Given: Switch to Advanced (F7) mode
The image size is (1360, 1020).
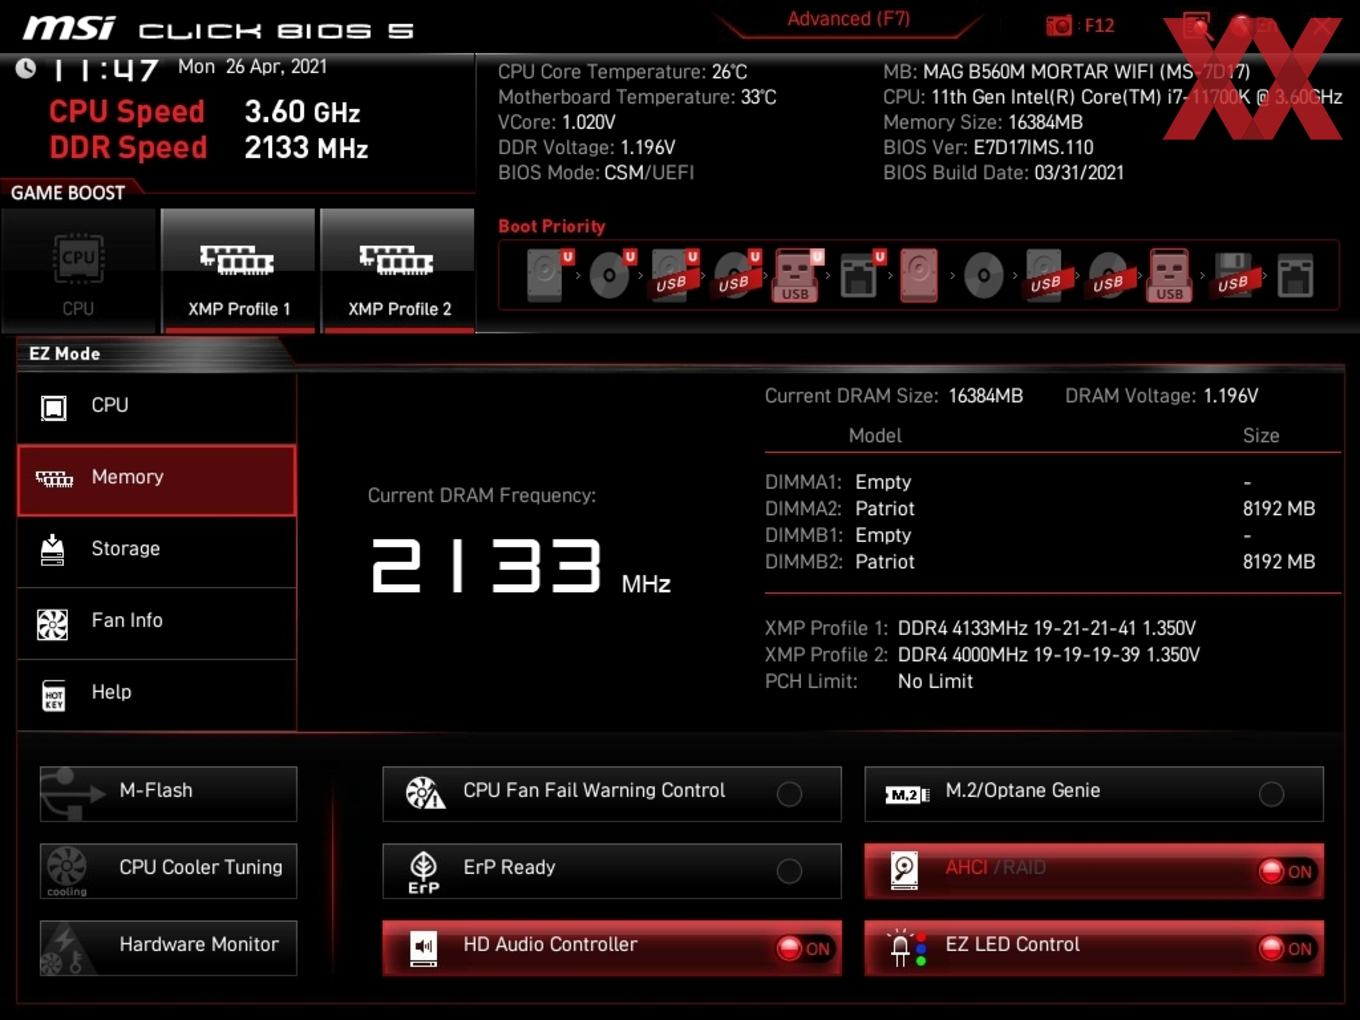Looking at the screenshot, I should (x=848, y=19).
